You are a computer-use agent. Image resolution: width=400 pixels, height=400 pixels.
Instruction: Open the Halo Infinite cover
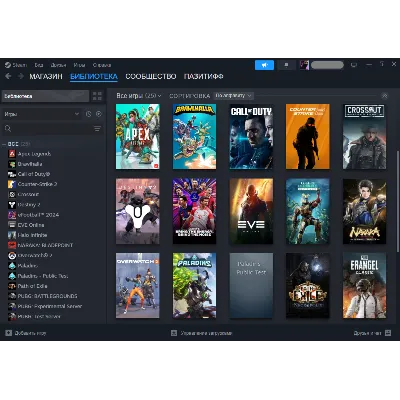308,211
